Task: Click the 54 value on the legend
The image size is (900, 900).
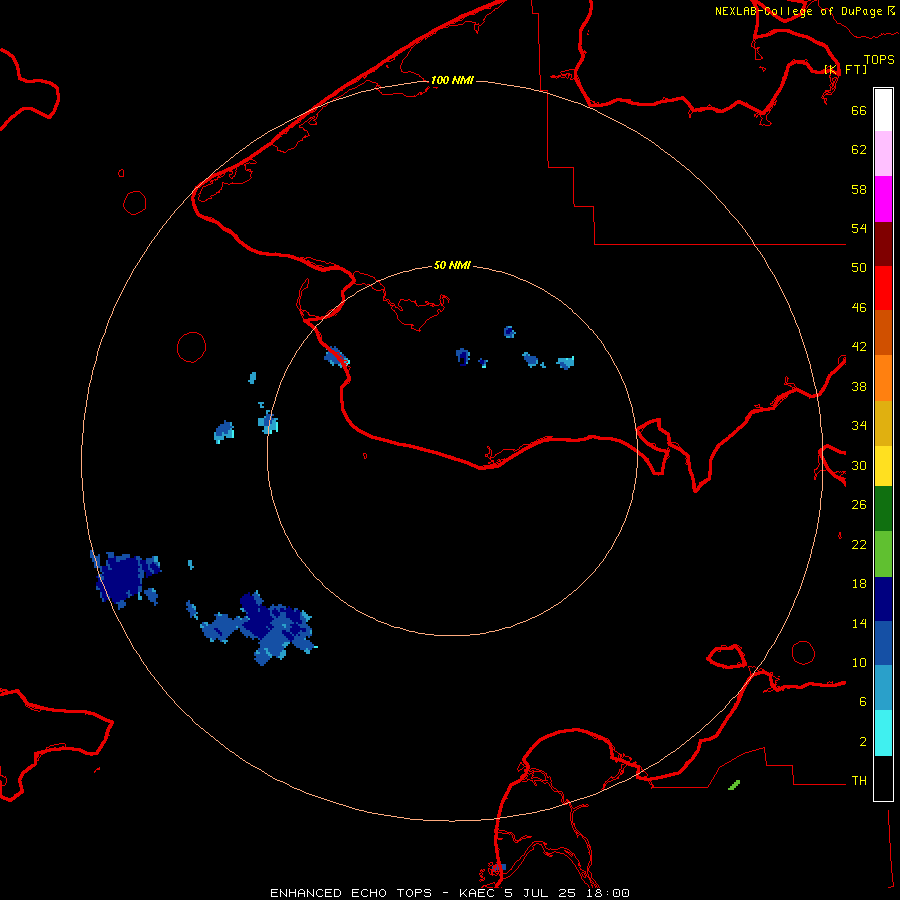Action: [x=859, y=228]
